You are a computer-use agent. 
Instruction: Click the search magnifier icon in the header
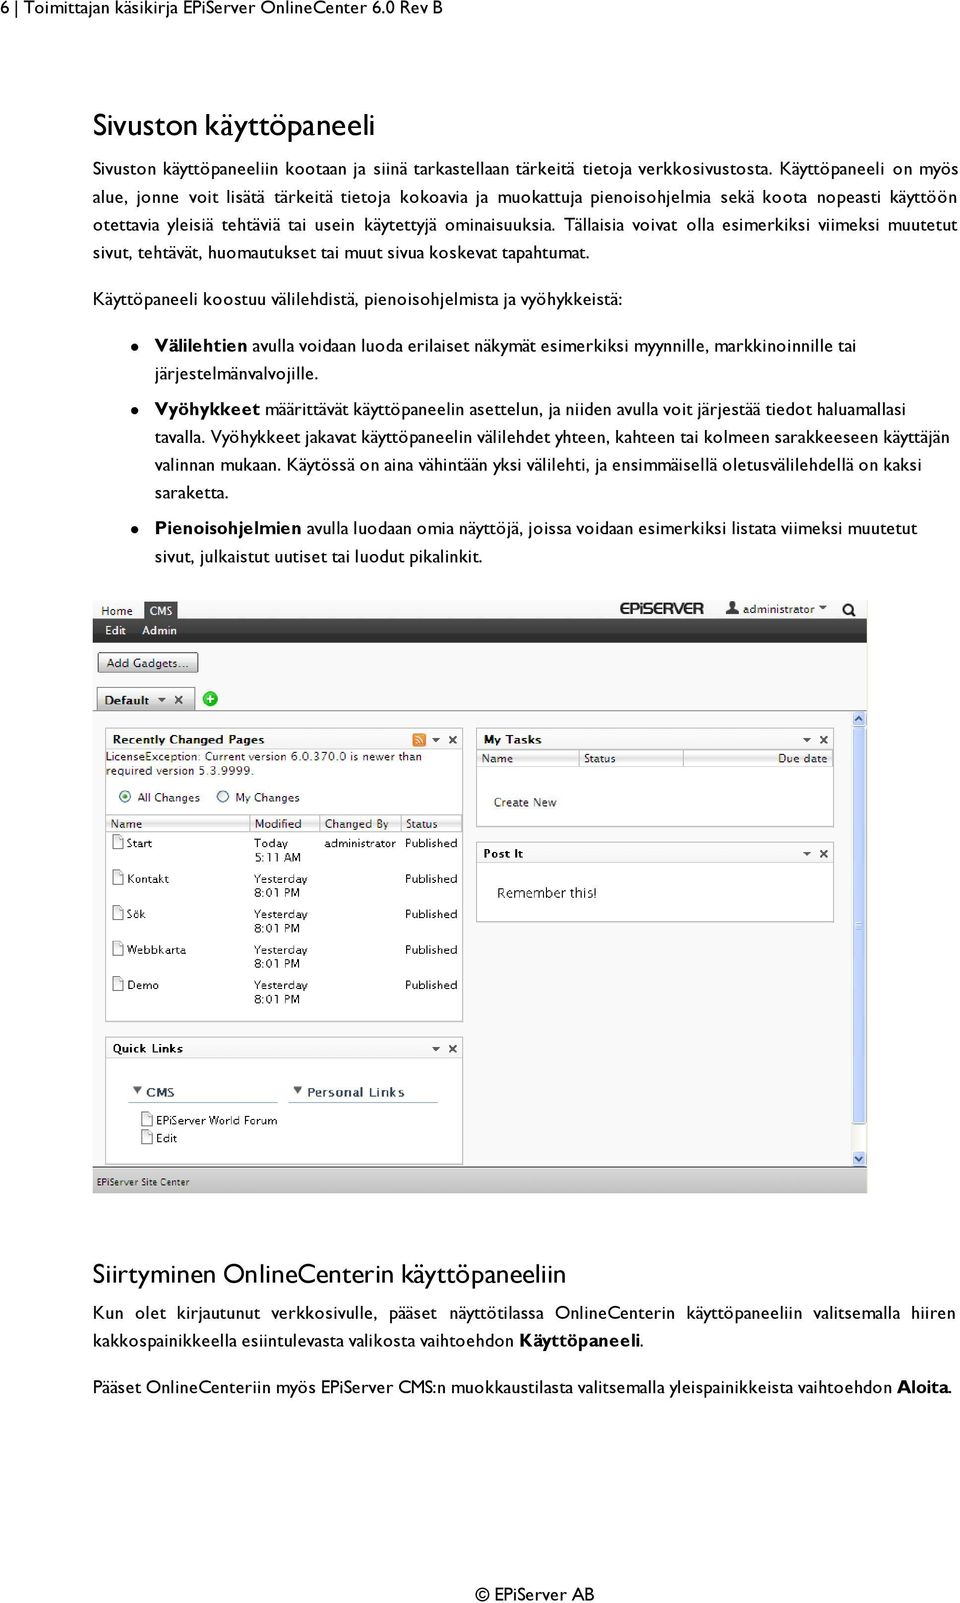point(848,610)
